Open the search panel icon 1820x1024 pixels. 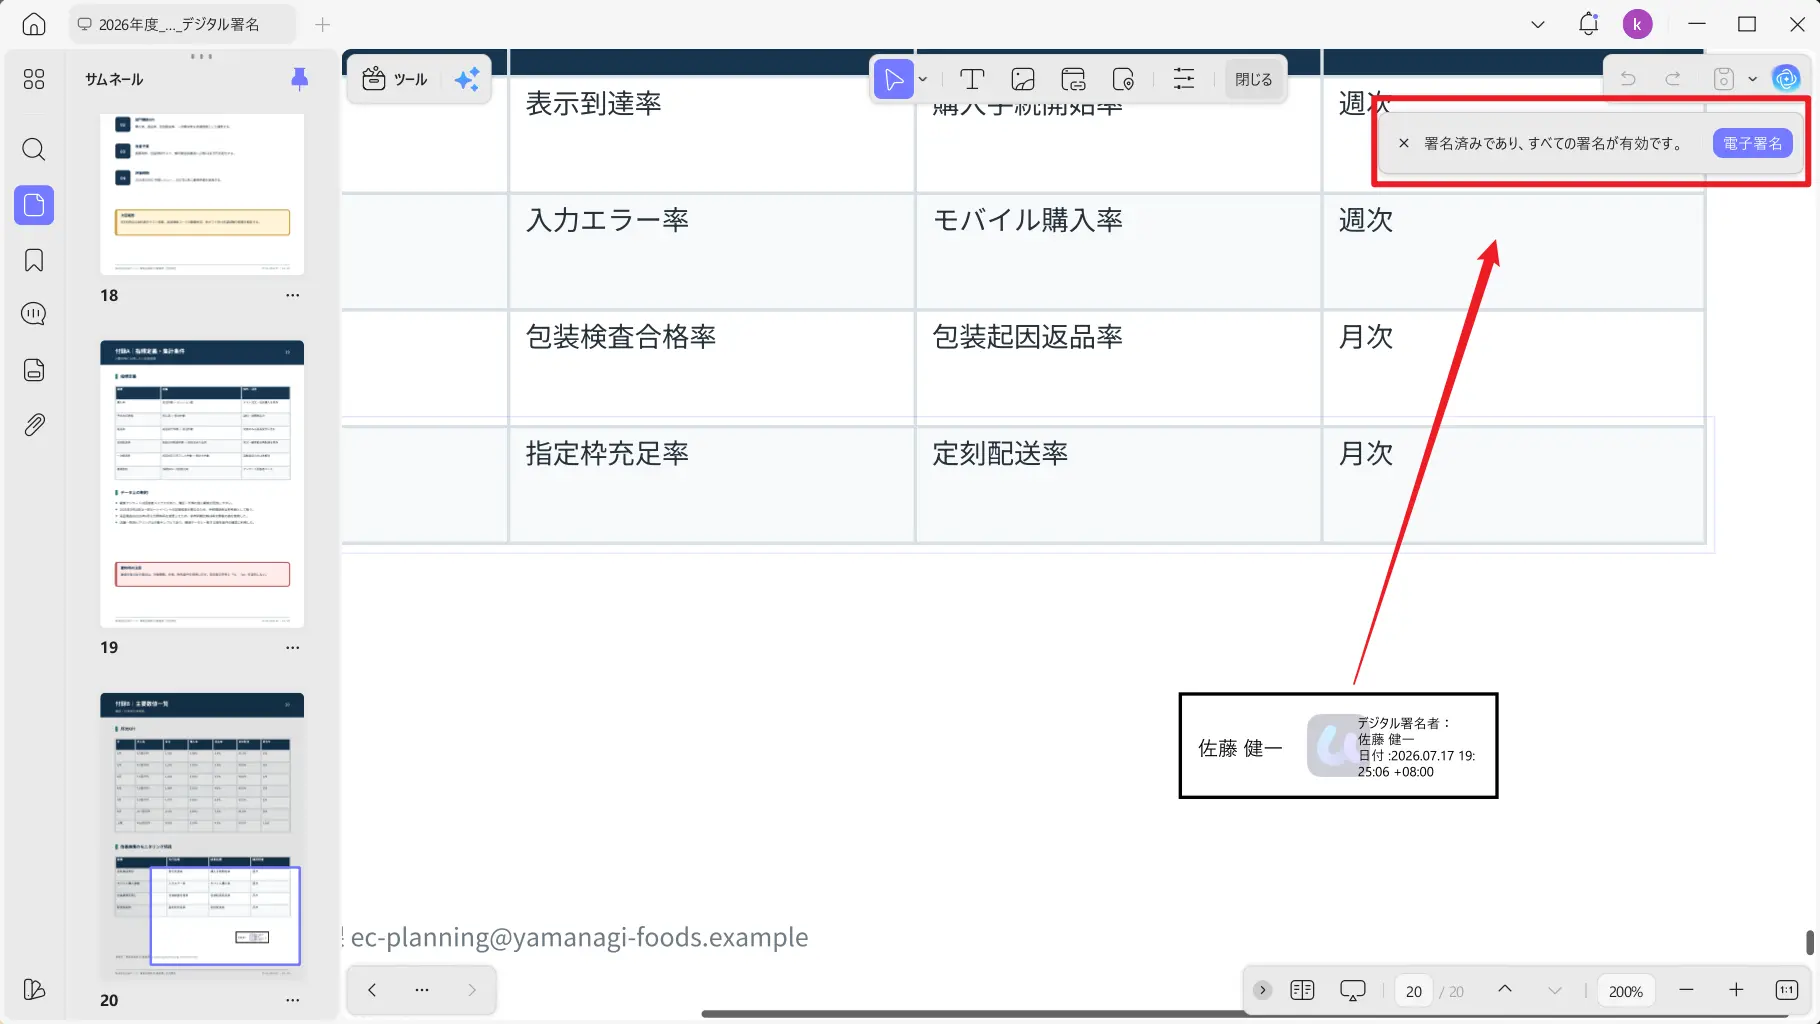pyautogui.click(x=34, y=150)
